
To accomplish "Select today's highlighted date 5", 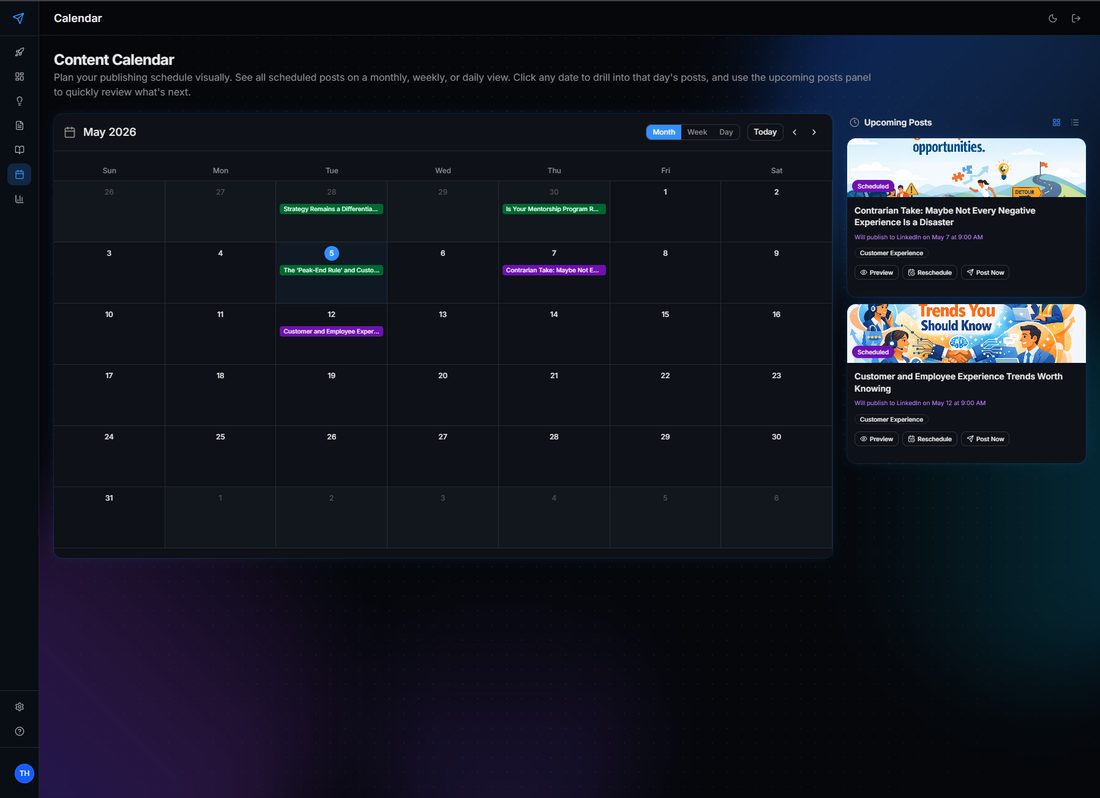I will [x=332, y=253].
